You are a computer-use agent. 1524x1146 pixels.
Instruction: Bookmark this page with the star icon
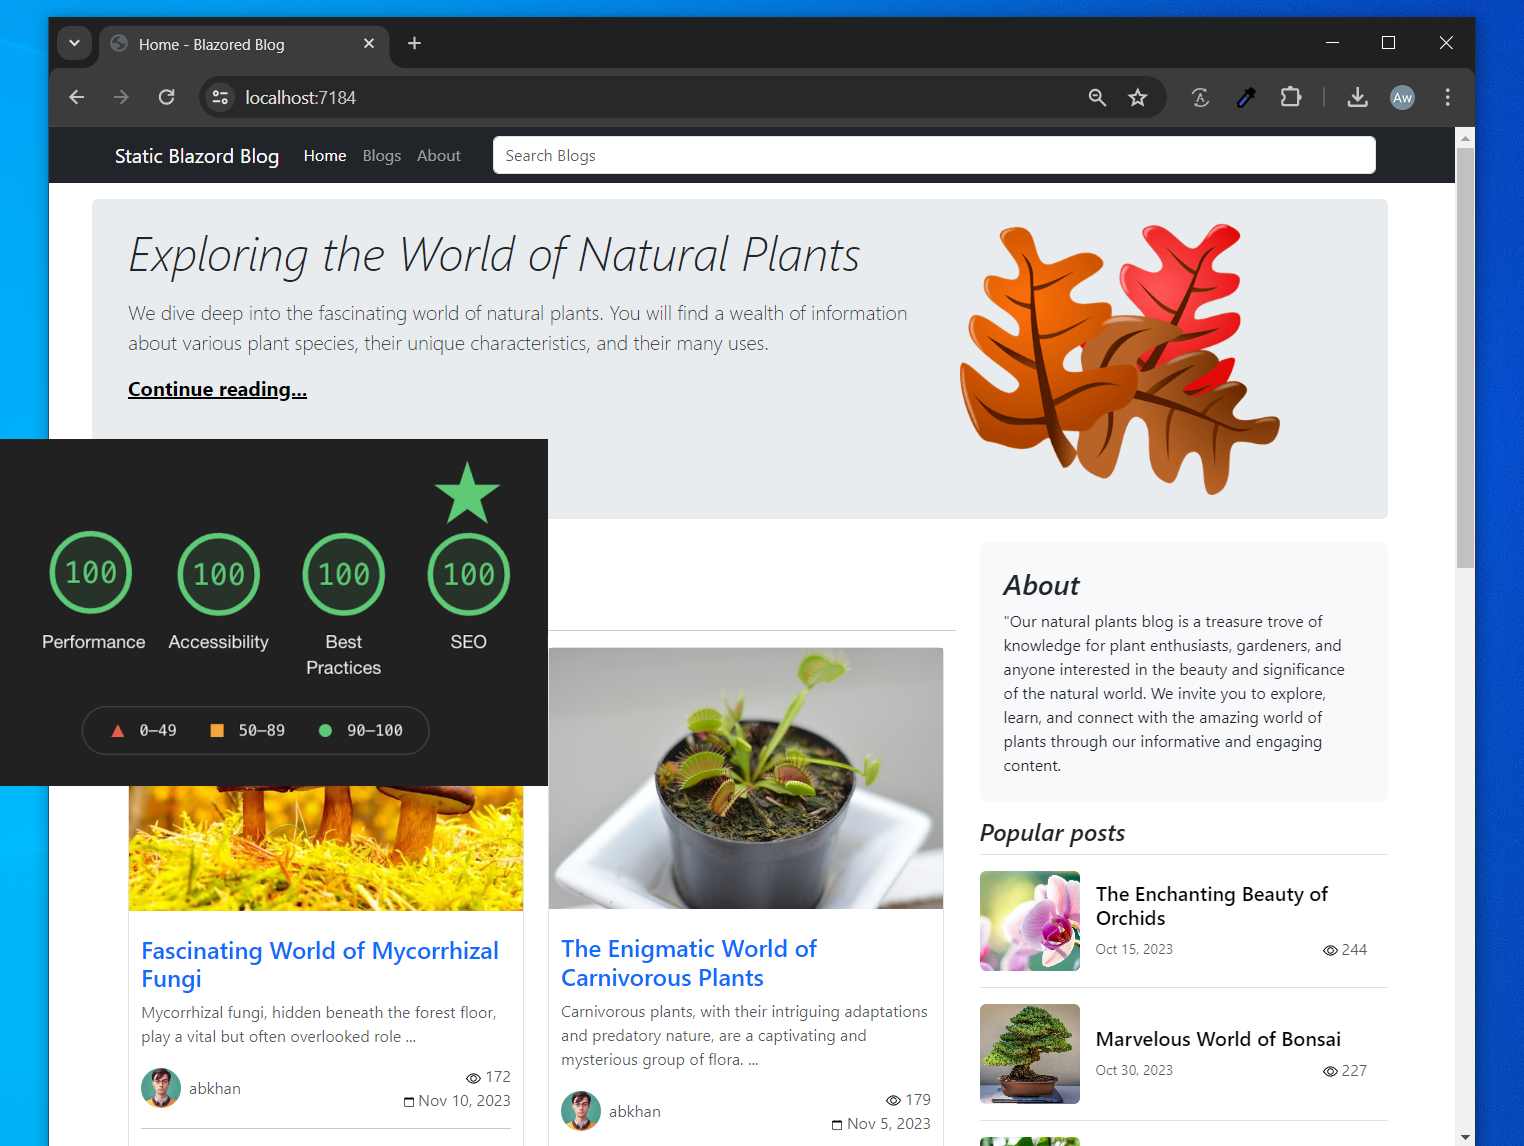(1138, 97)
